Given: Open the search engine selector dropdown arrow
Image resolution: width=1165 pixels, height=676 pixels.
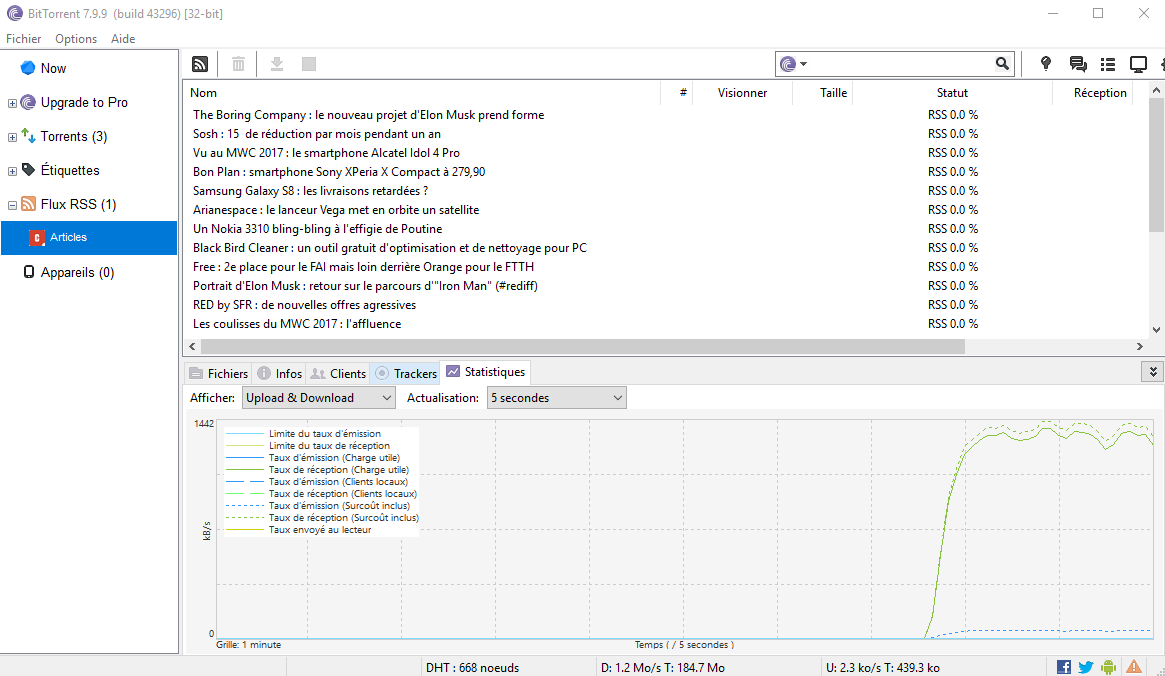Looking at the screenshot, I should click(x=803, y=64).
